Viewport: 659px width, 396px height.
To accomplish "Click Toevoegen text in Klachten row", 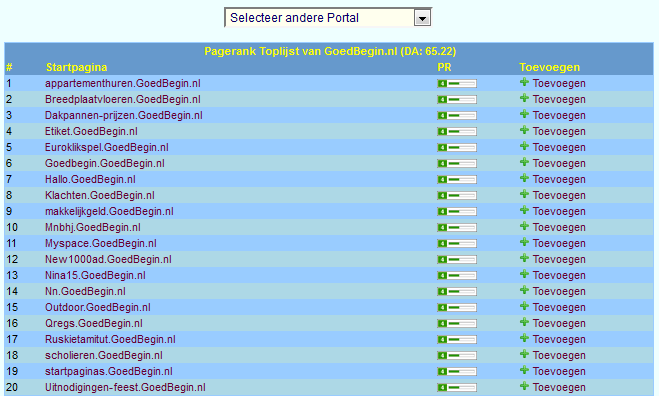I will [x=559, y=195].
